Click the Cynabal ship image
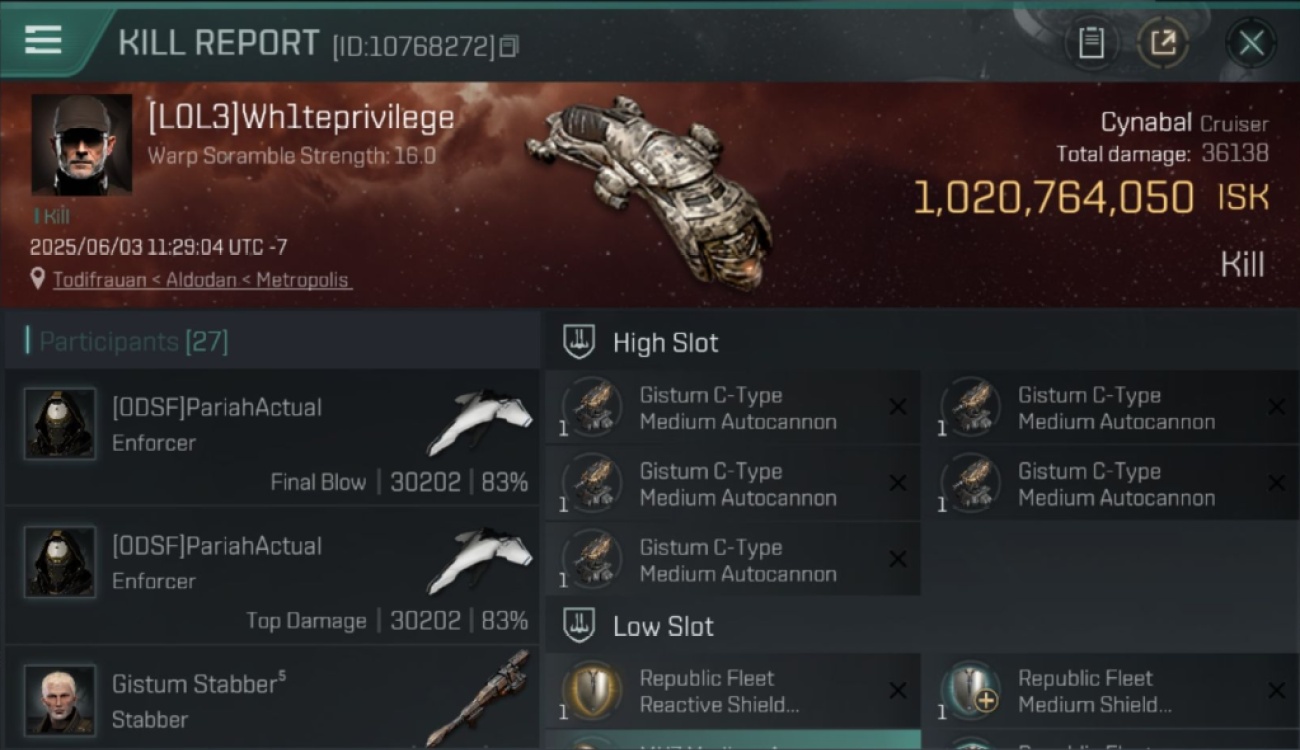The image size is (1300, 750). click(650, 188)
